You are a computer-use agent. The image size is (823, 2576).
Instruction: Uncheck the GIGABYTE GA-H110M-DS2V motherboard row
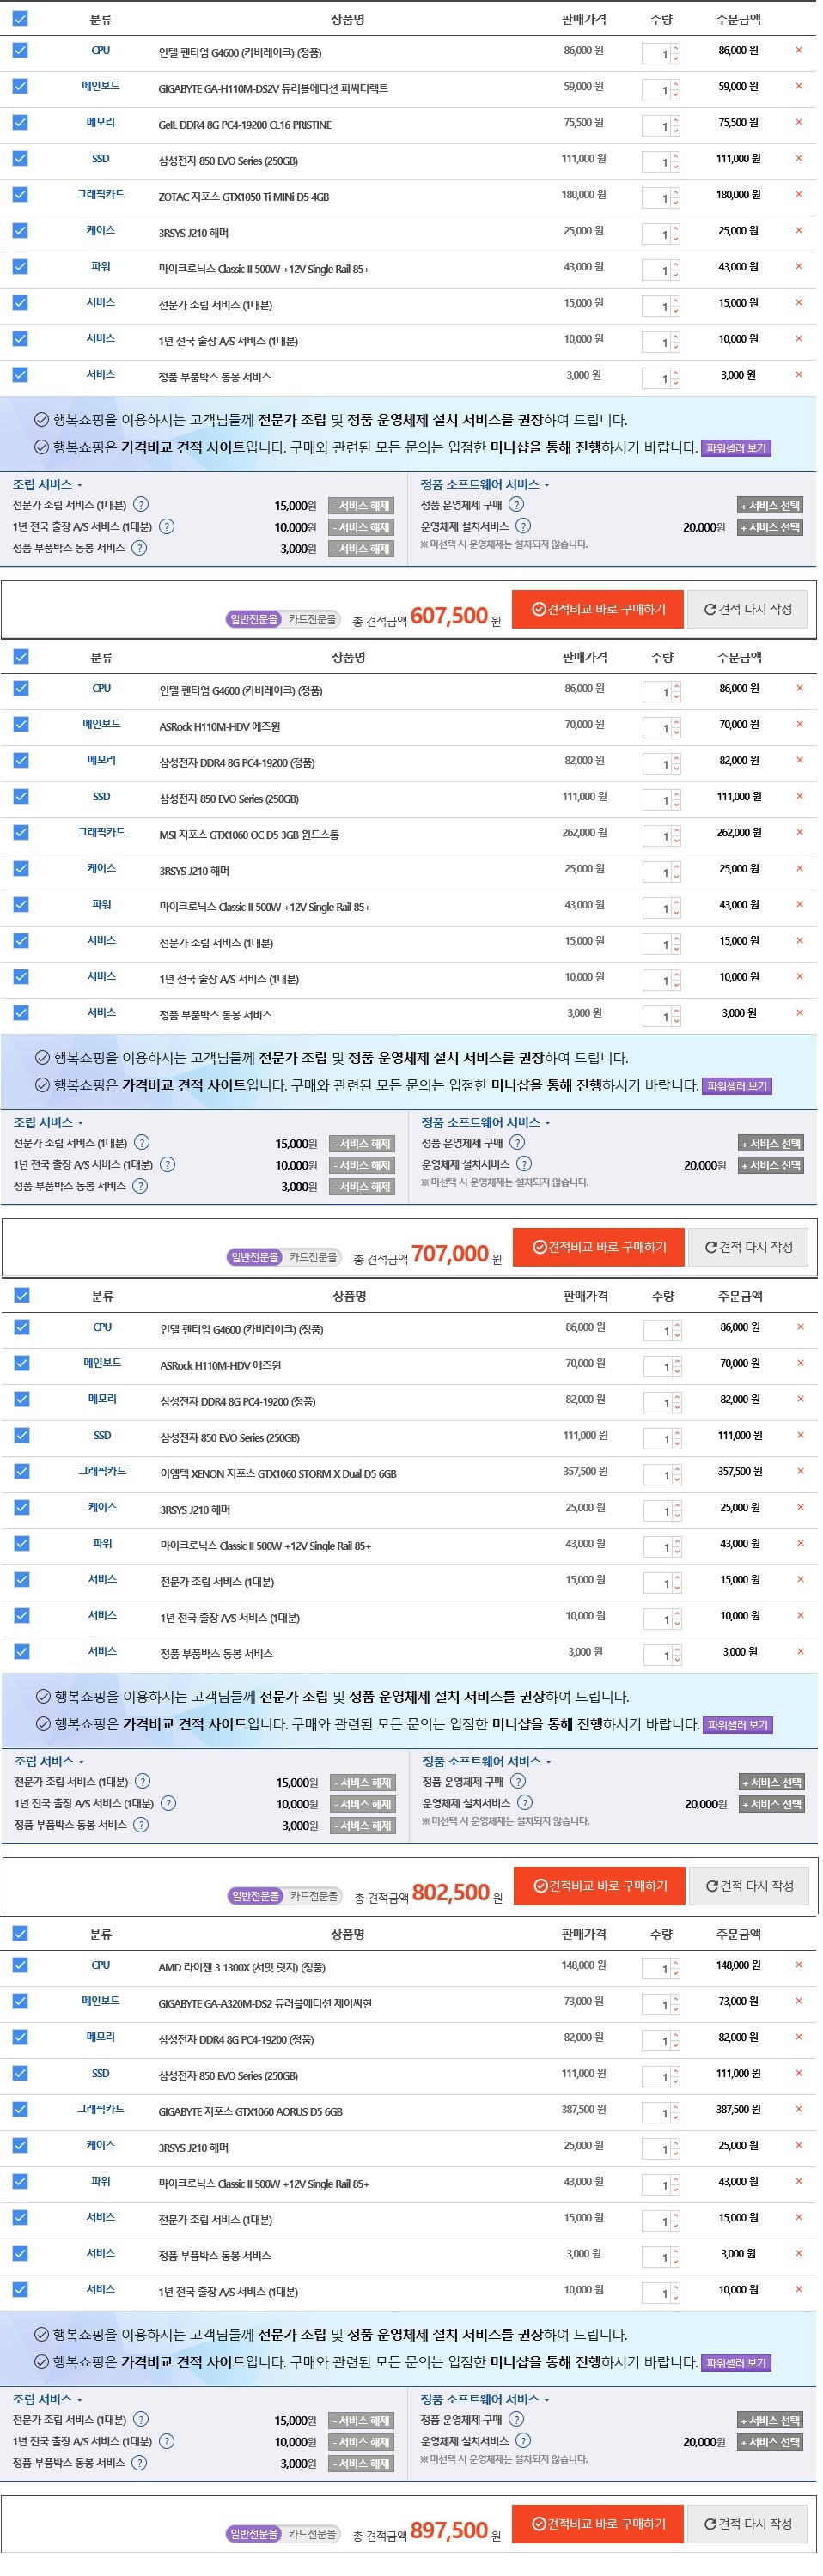tap(20, 86)
